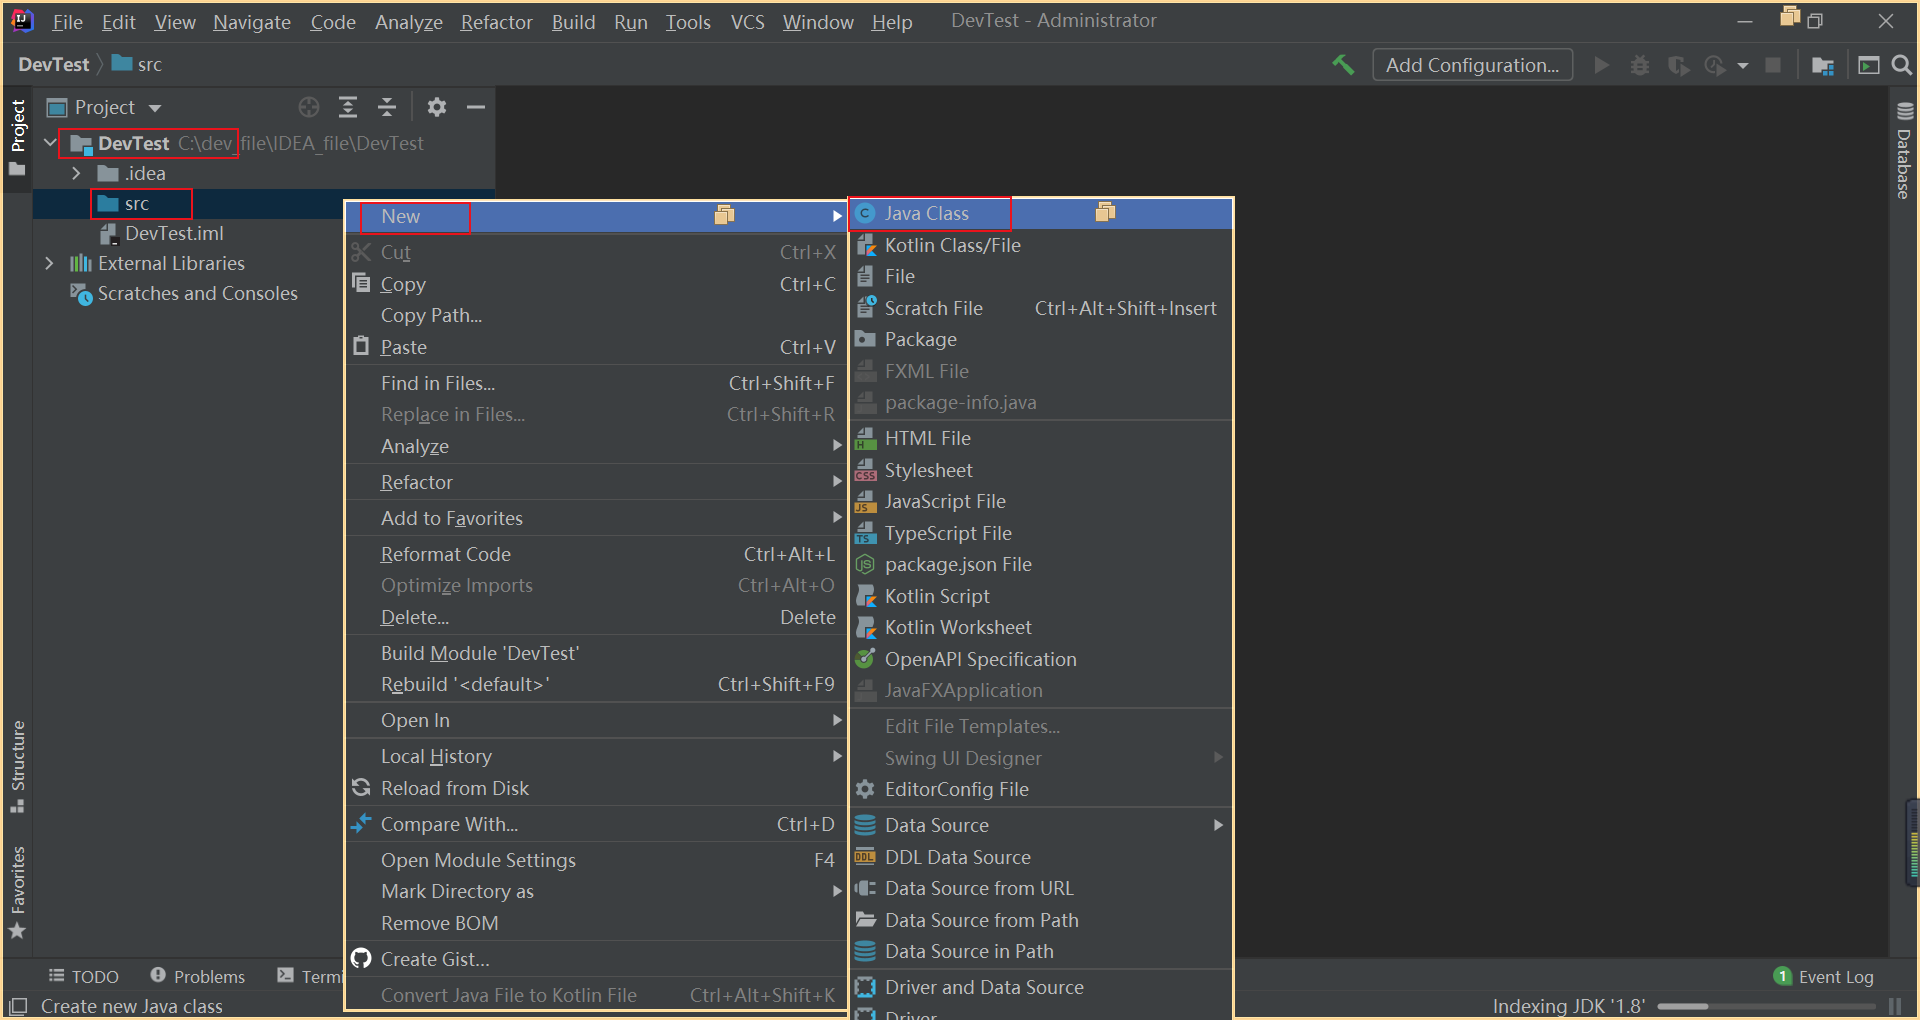Click the Indexing JDK progress bar
This screenshot has width=1920, height=1020.
coord(1769,1006)
